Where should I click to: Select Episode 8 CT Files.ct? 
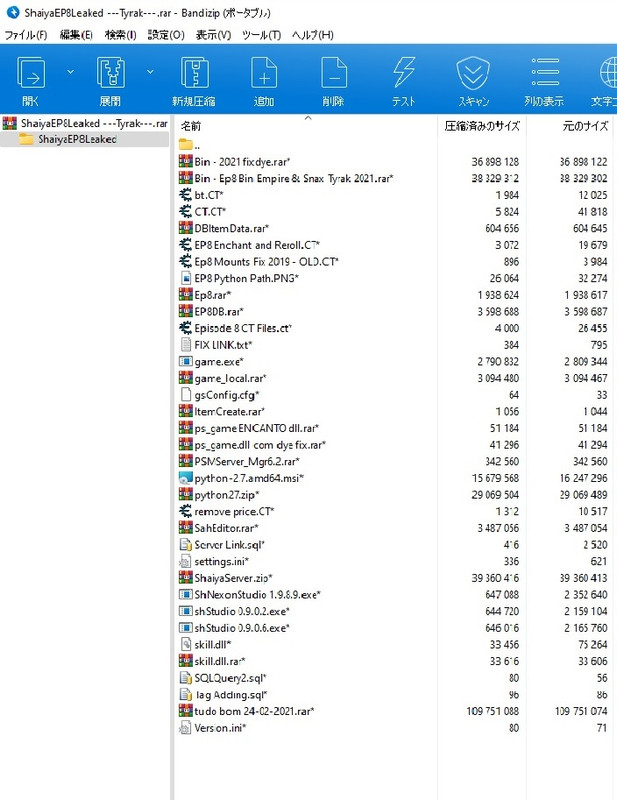coord(243,328)
